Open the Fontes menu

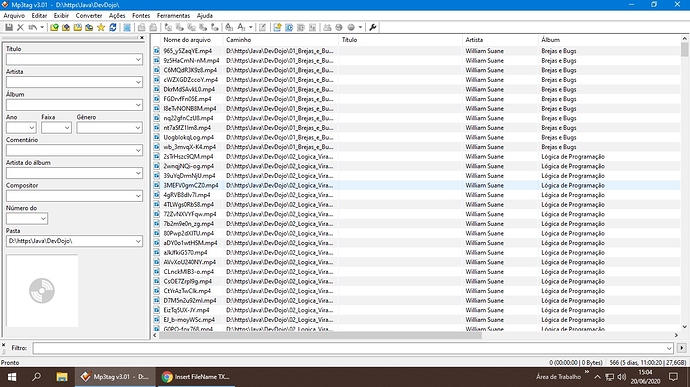141,15
